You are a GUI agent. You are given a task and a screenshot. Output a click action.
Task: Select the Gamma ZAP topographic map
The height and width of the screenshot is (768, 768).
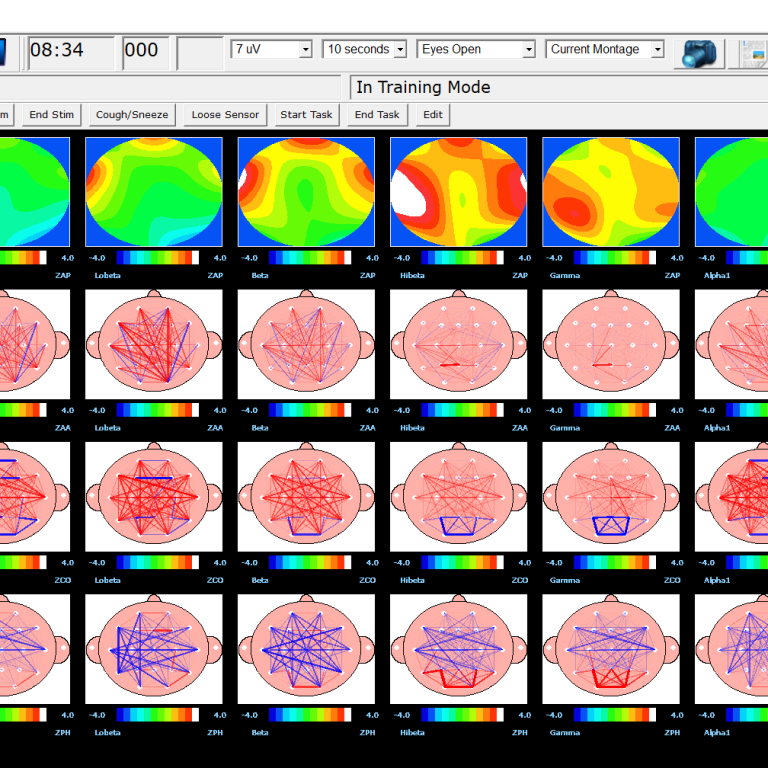611,192
